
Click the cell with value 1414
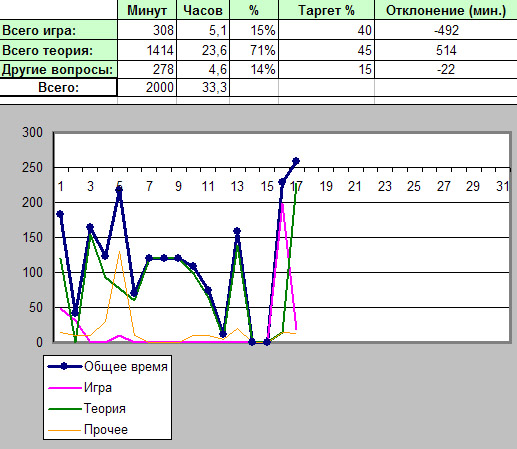click(x=147, y=50)
